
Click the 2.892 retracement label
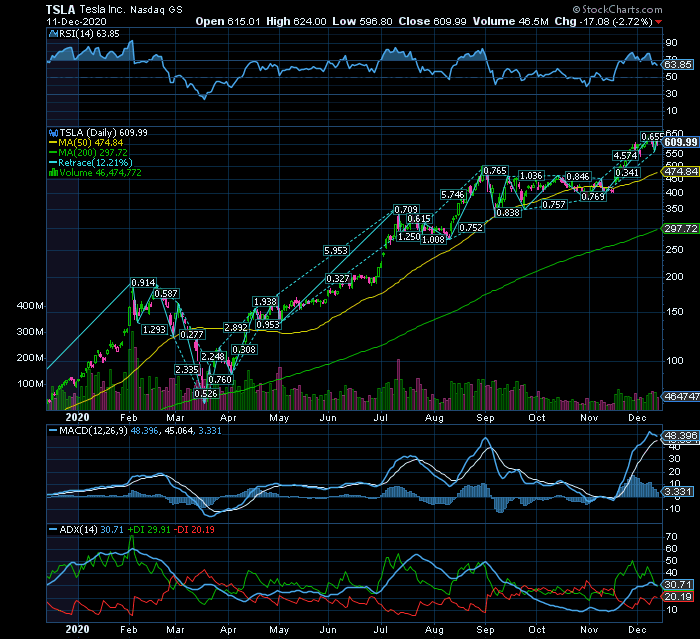coord(236,327)
